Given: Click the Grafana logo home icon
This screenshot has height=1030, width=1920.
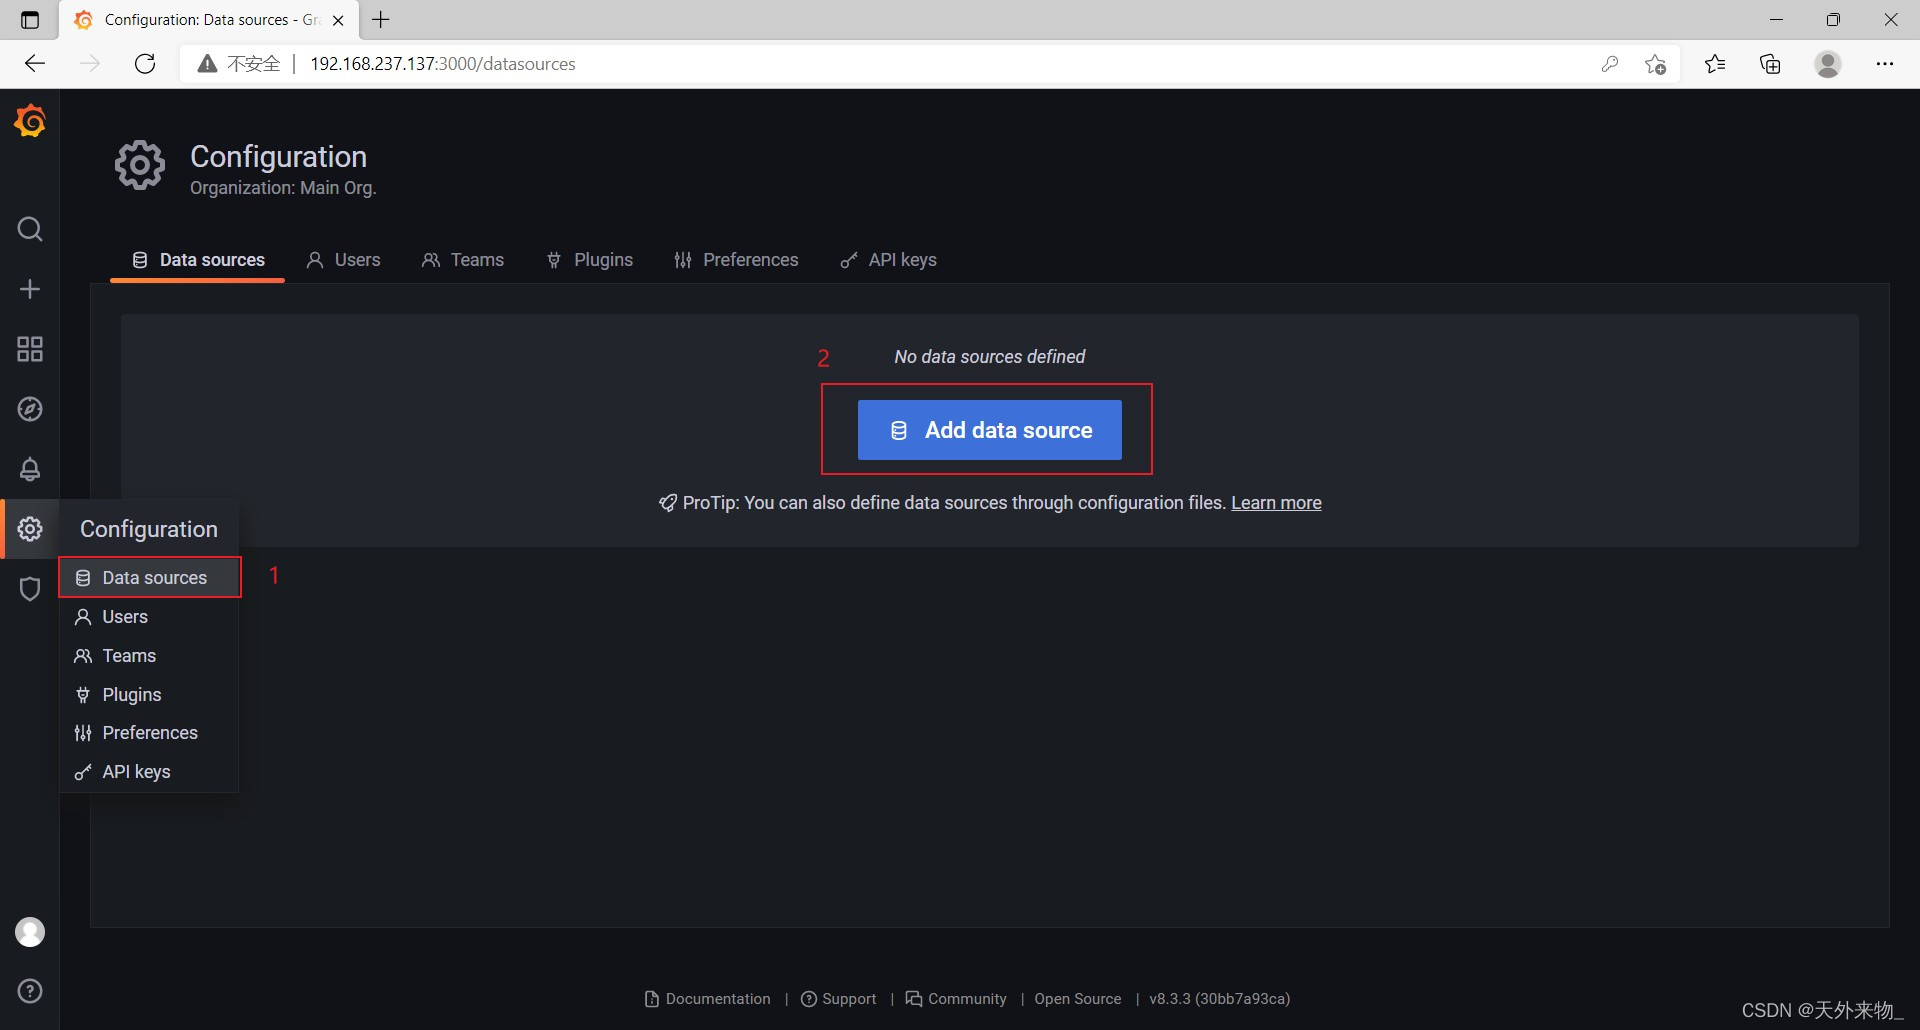Looking at the screenshot, I should (30, 121).
